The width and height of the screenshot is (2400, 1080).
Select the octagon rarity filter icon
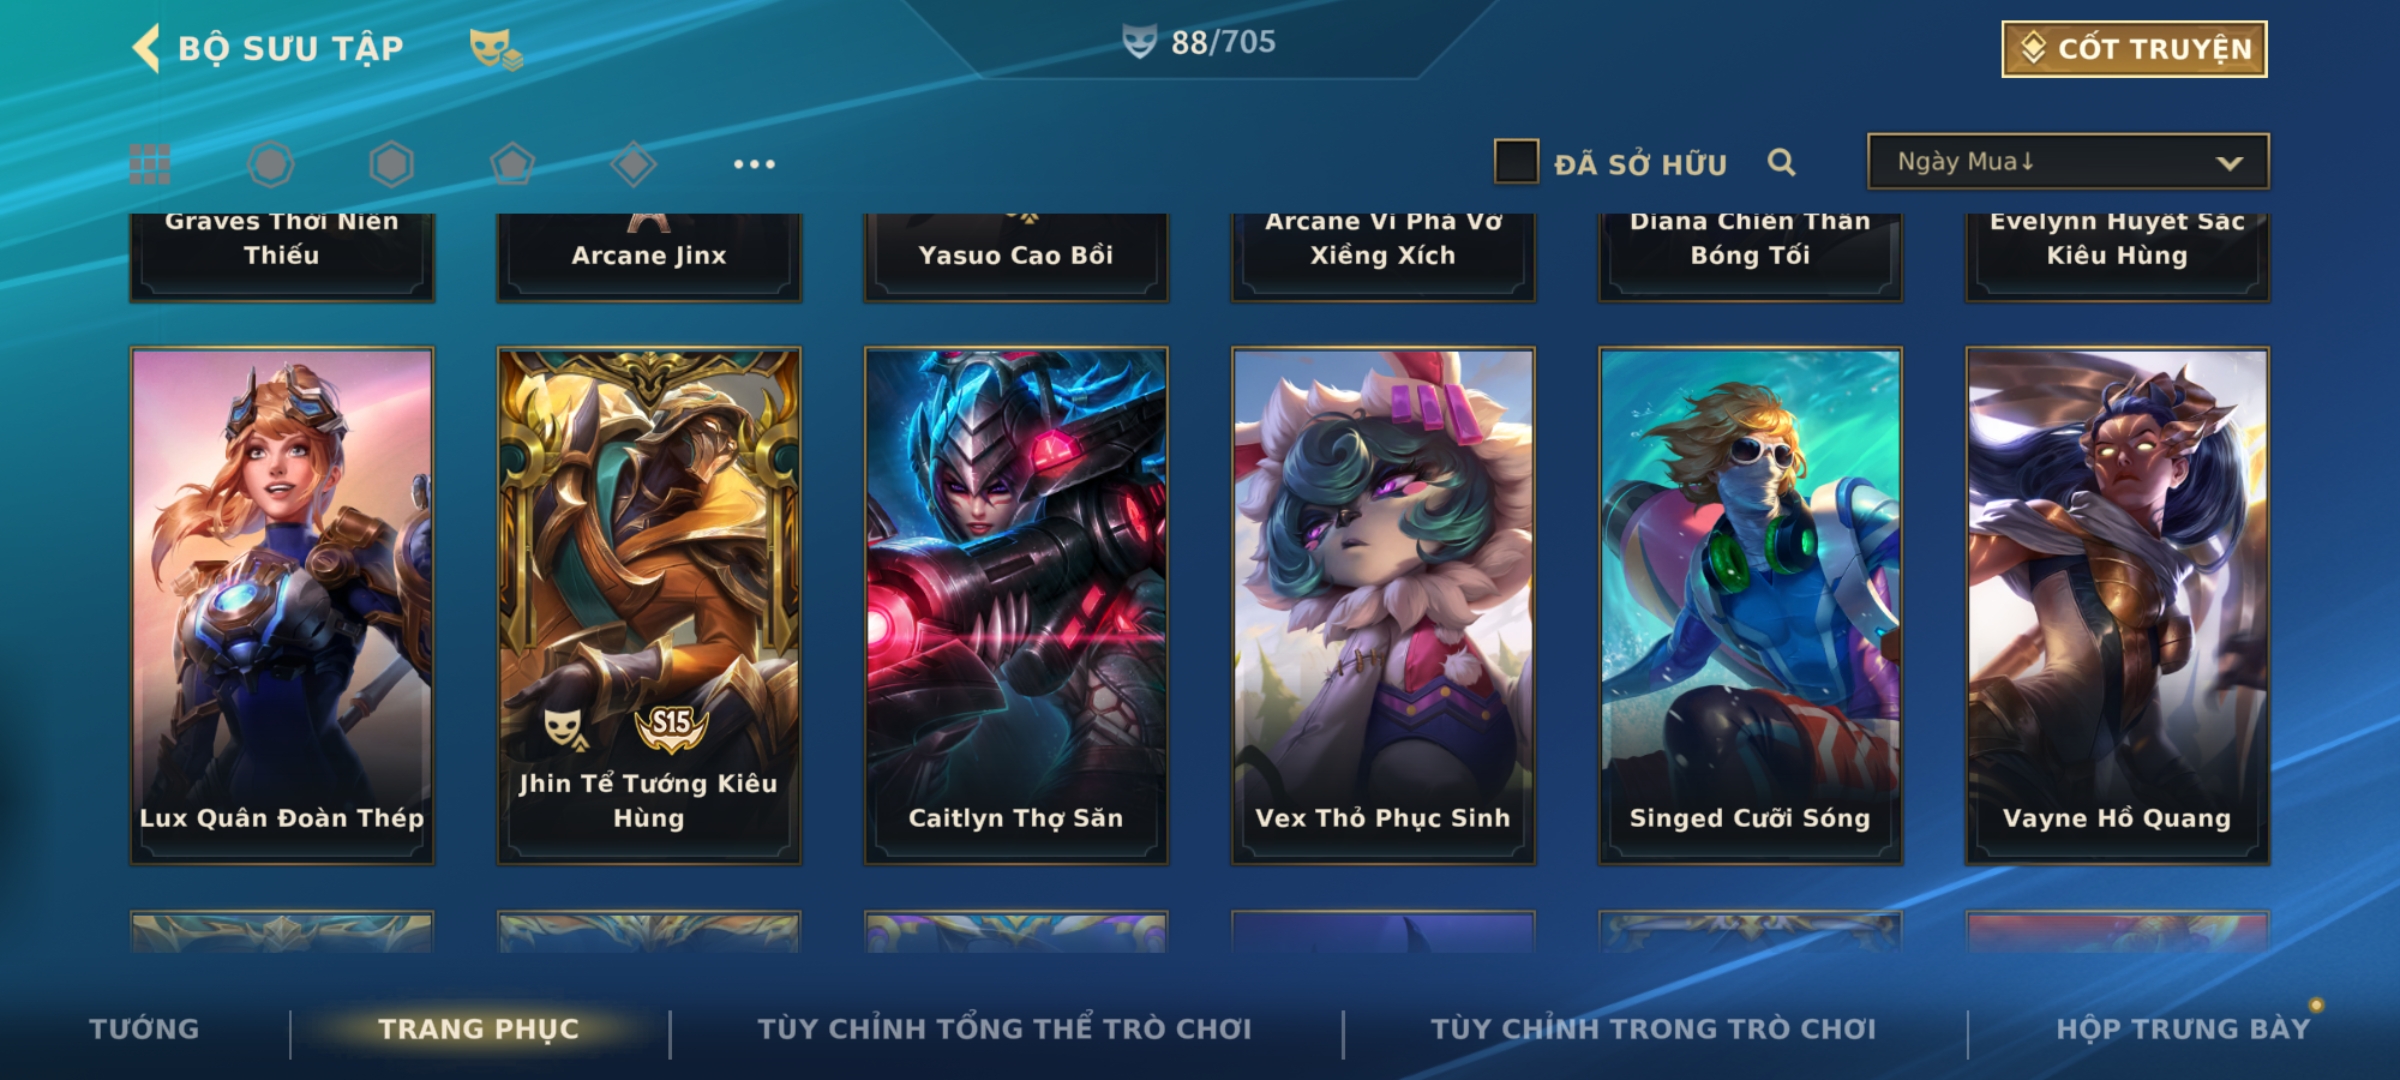tap(271, 164)
